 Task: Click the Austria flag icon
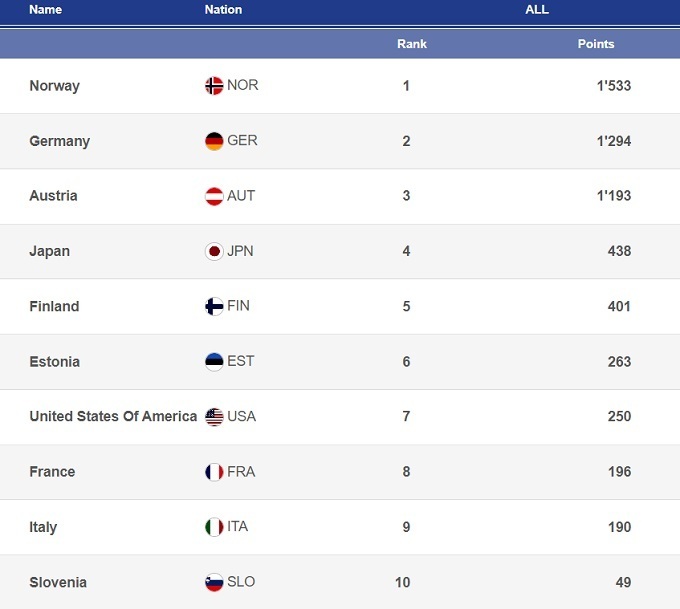tap(214, 196)
